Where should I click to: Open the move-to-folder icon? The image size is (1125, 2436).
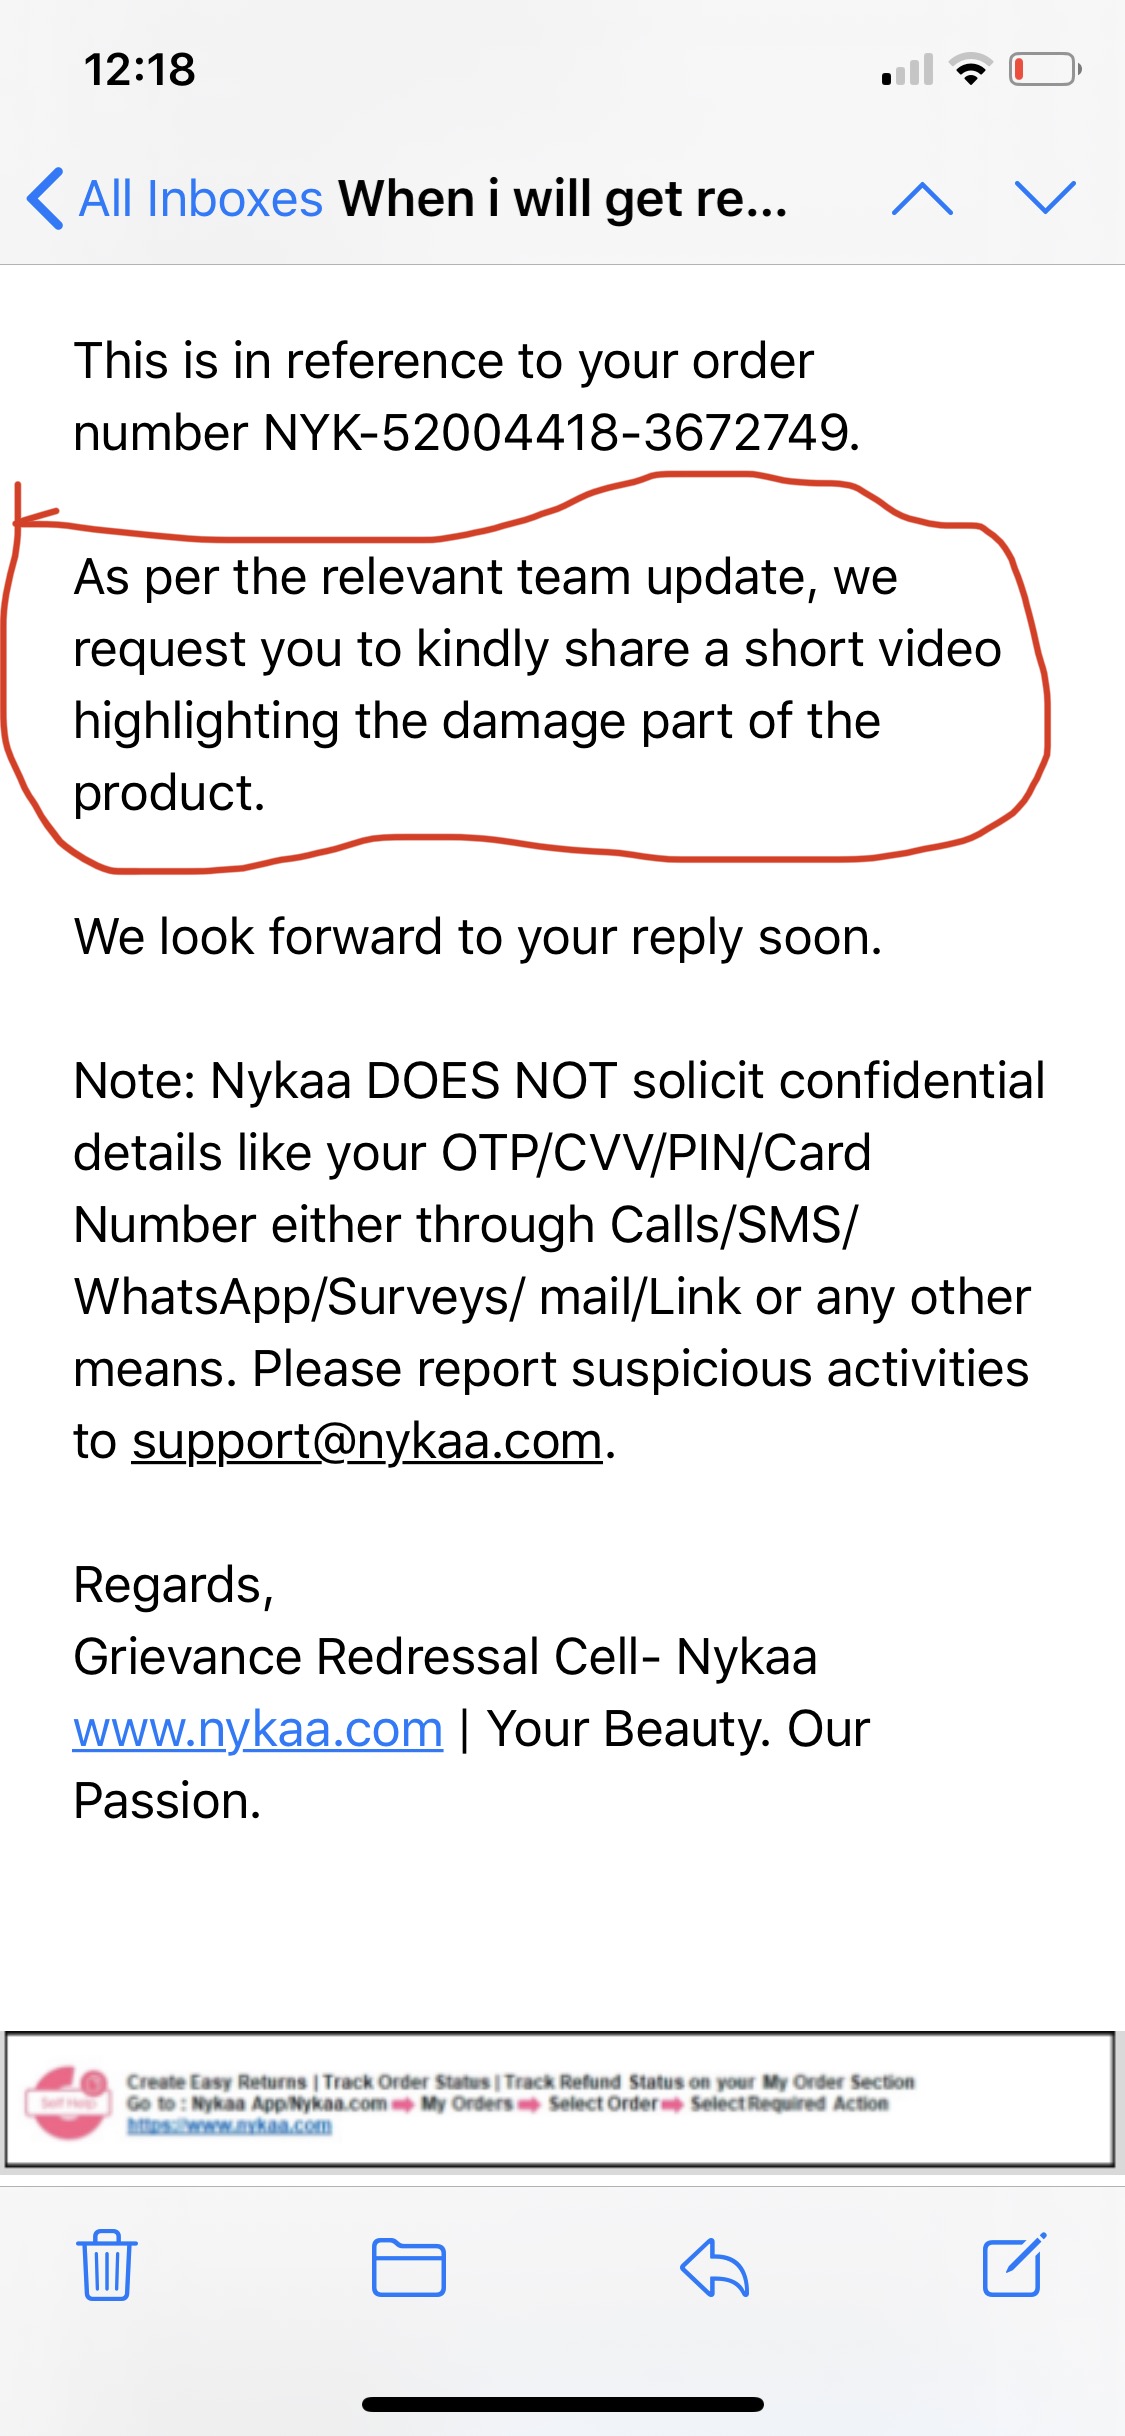408,2266
